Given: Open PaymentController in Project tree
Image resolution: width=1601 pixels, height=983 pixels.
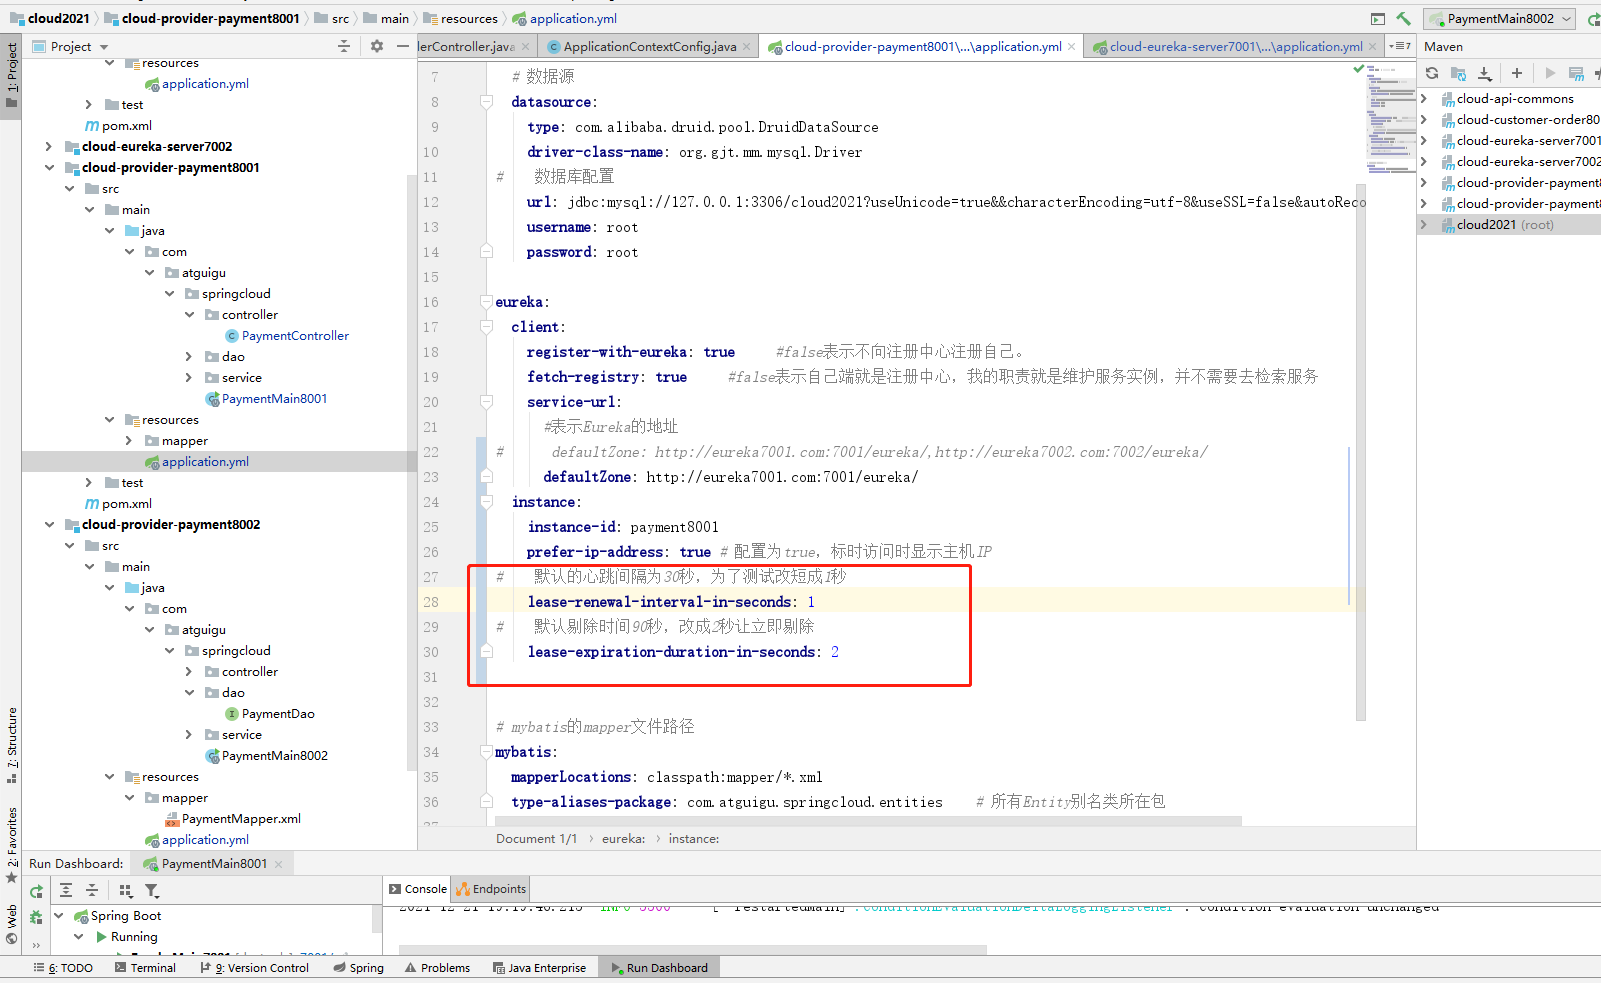Looking at the screenshot, I should (295, 336).
